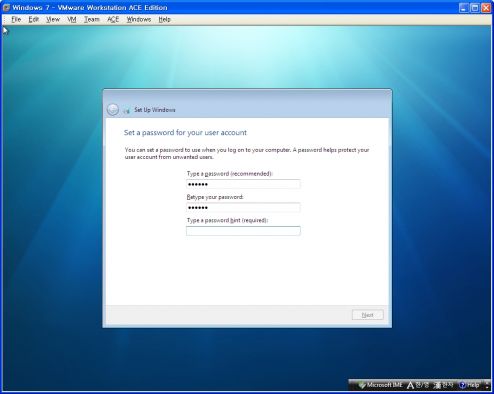Toggle the Korean/English input mode (A) icon
Viewport: 494px width, 394px height.
point(410,385)
